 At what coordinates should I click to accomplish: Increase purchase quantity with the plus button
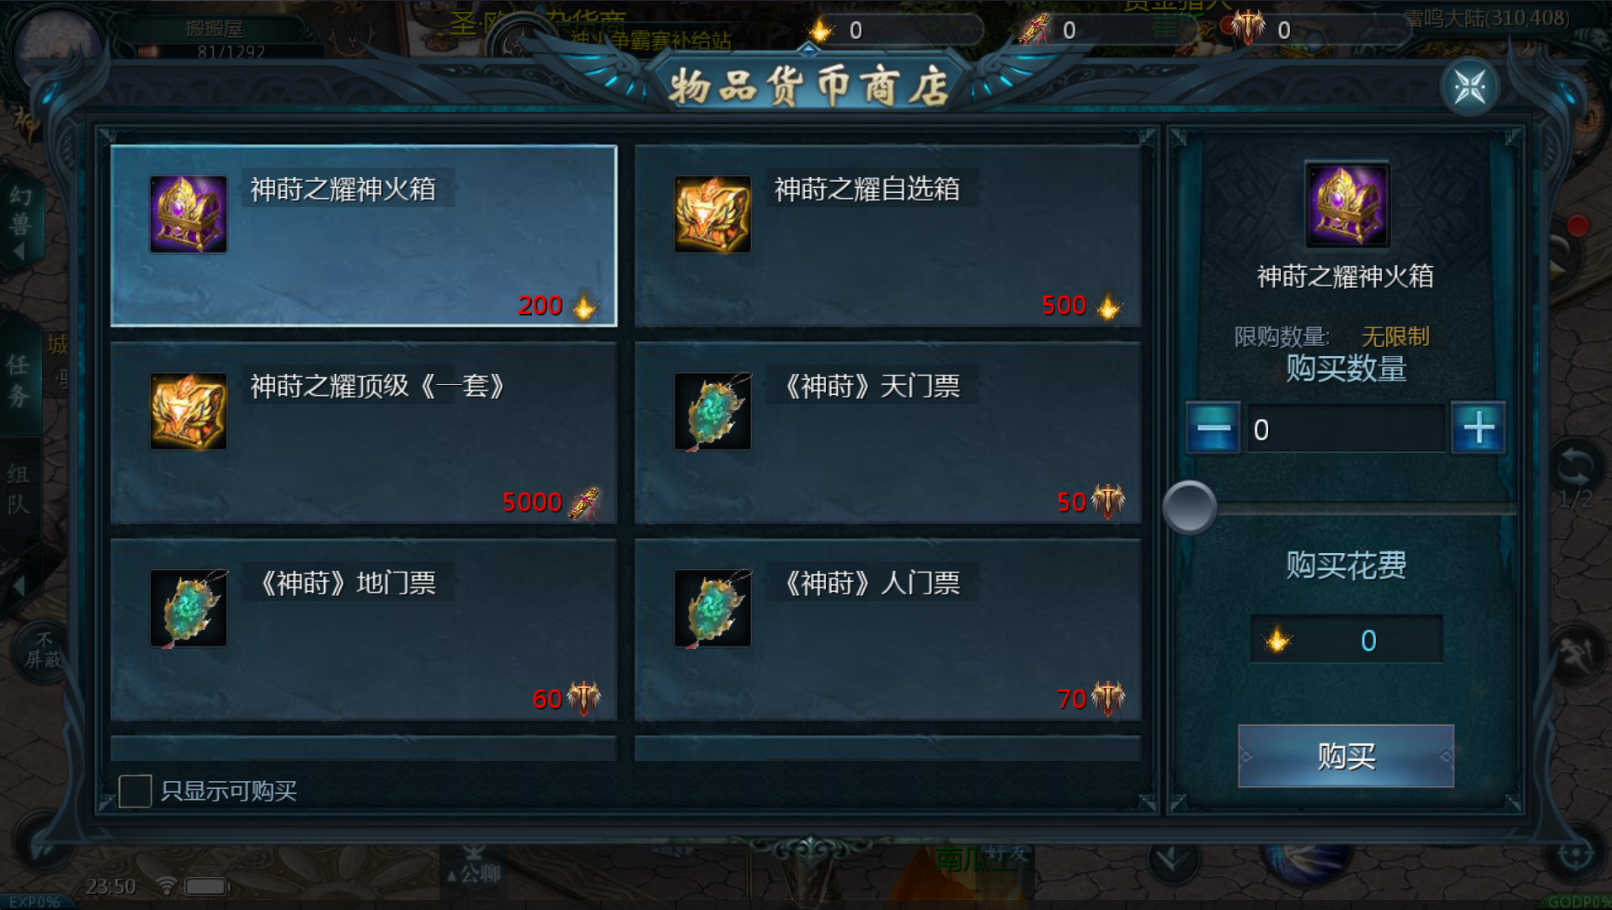pos(1479,429)
